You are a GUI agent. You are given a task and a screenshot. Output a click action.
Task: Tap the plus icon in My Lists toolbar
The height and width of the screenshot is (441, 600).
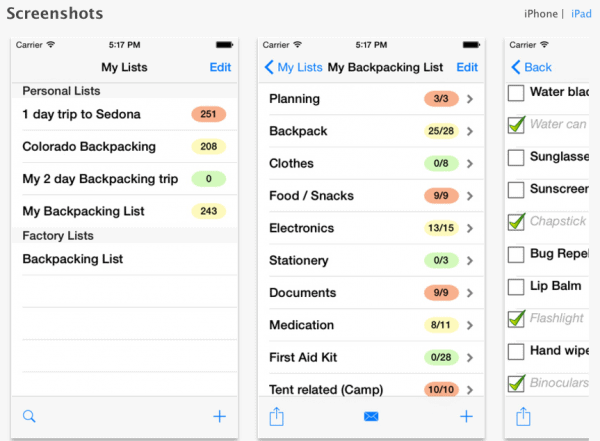220,416
